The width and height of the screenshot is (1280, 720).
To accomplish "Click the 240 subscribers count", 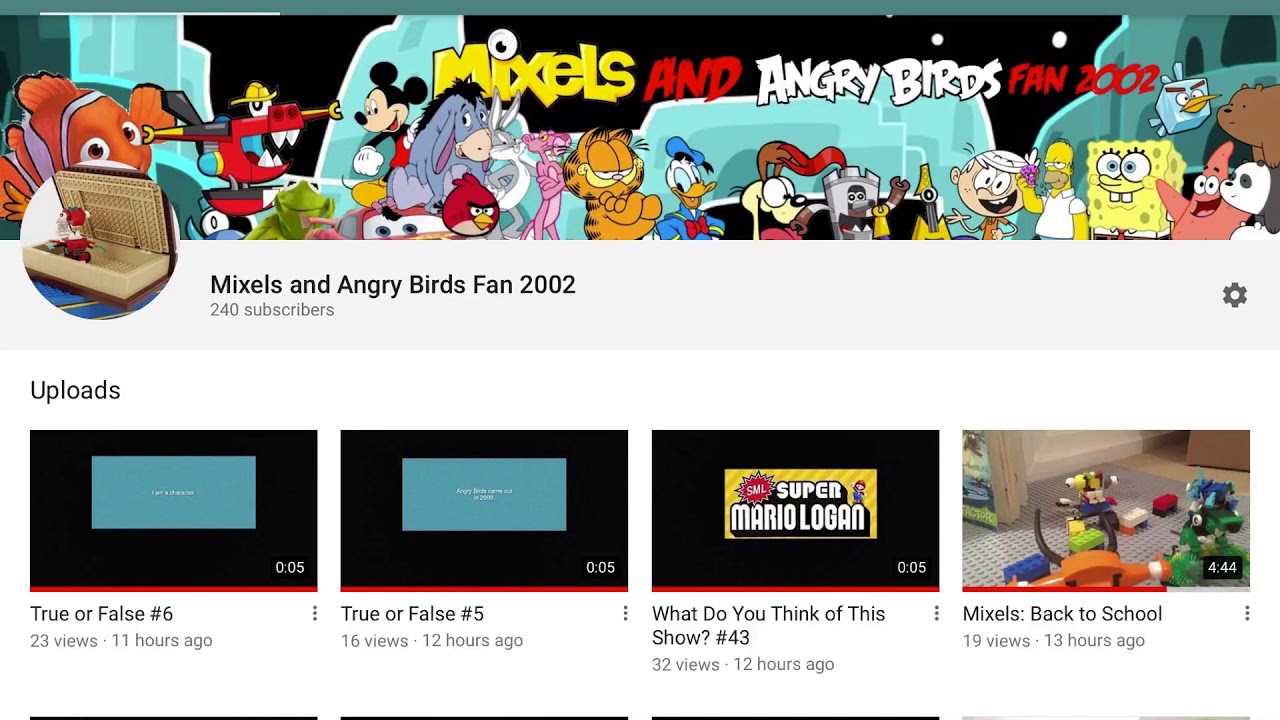I will (x=272, y=310).
